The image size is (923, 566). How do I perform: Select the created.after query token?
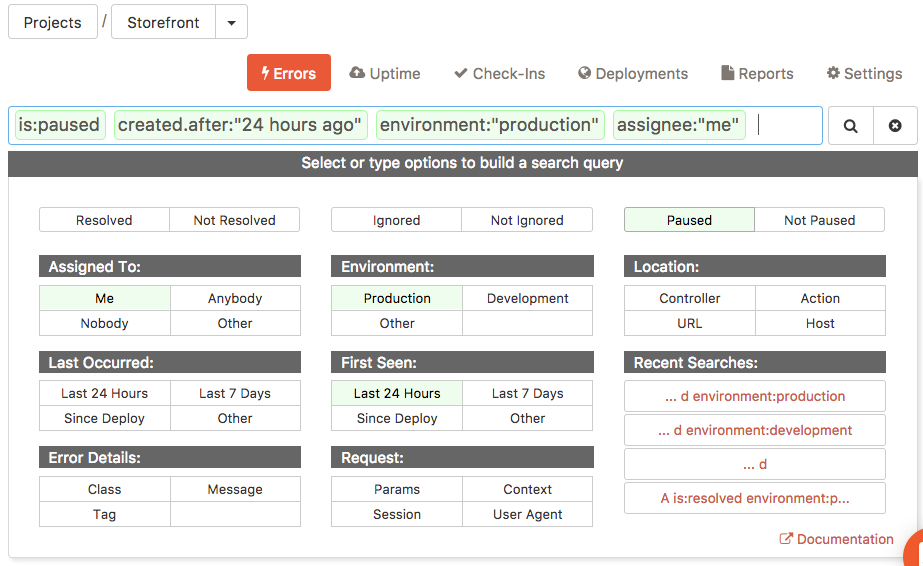coord(241,125)
